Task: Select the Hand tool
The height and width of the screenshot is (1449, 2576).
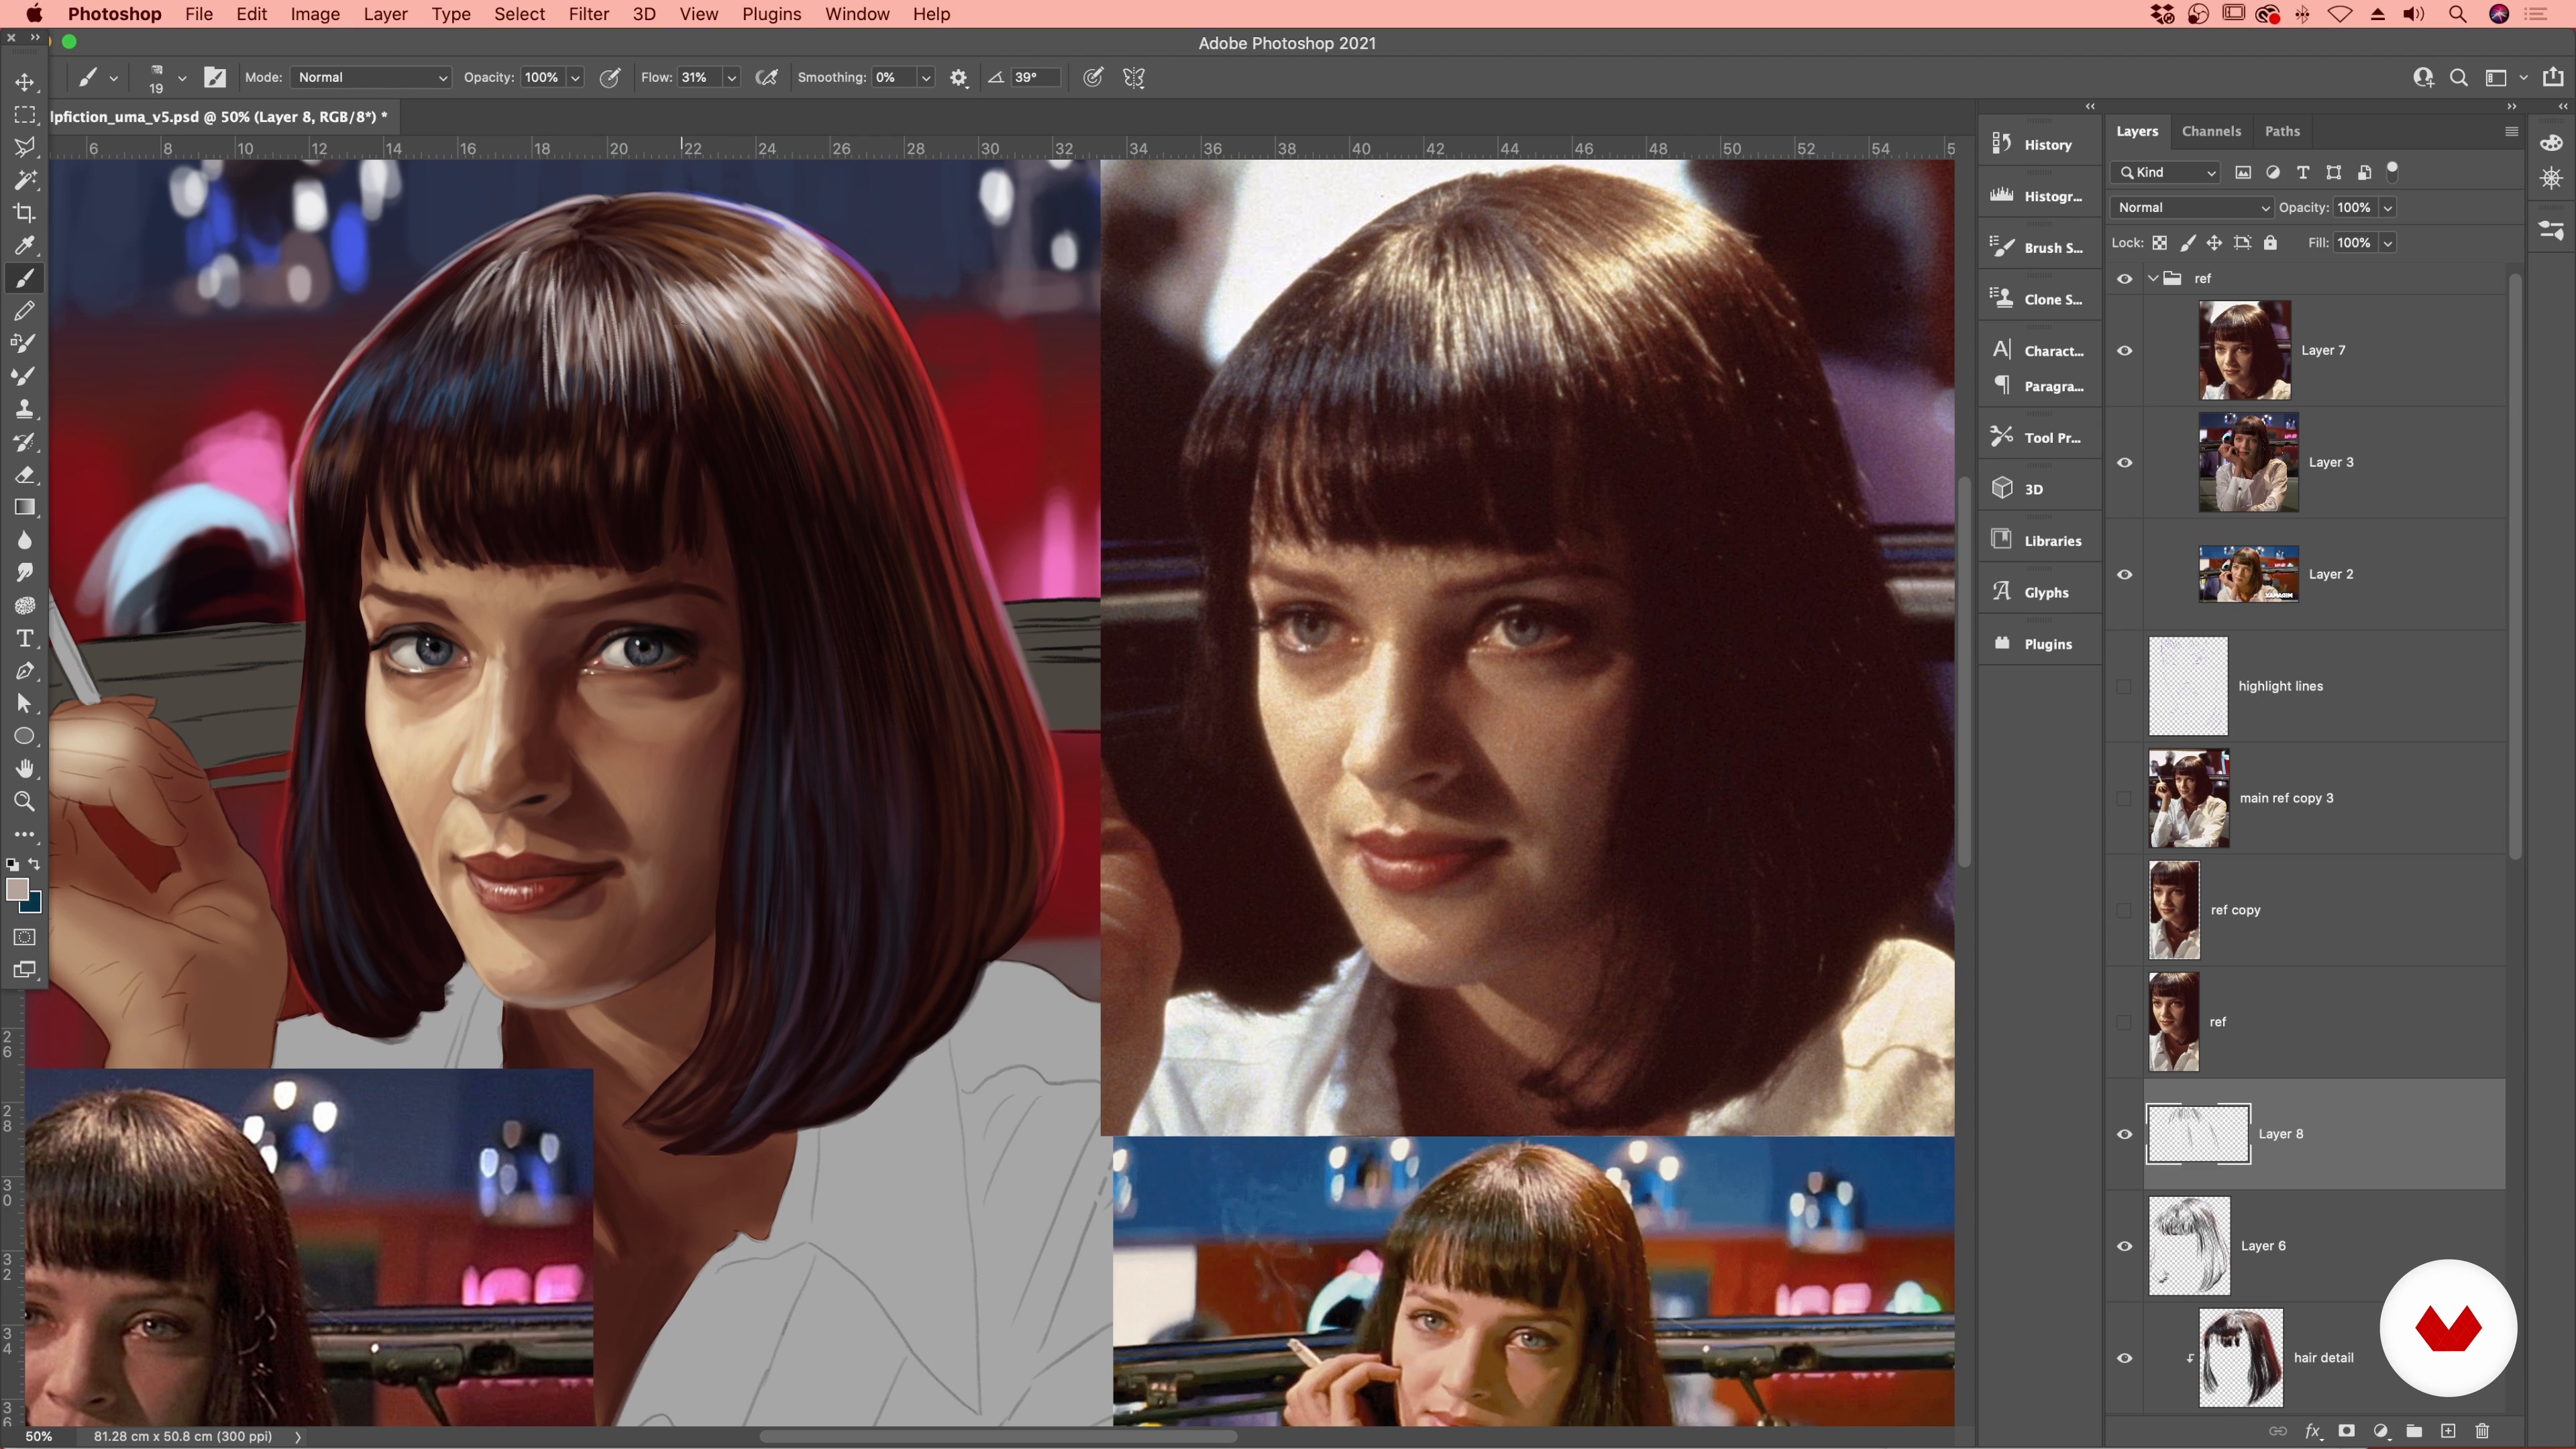Action: pos(25,769)
